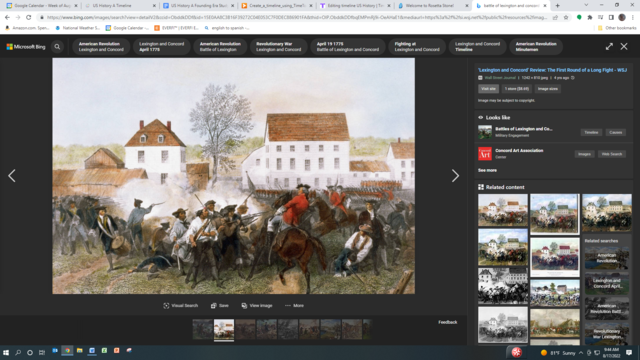
Task: Open the WSJ 'Lexington and Concord' Review title link
Action: point(552,70)
